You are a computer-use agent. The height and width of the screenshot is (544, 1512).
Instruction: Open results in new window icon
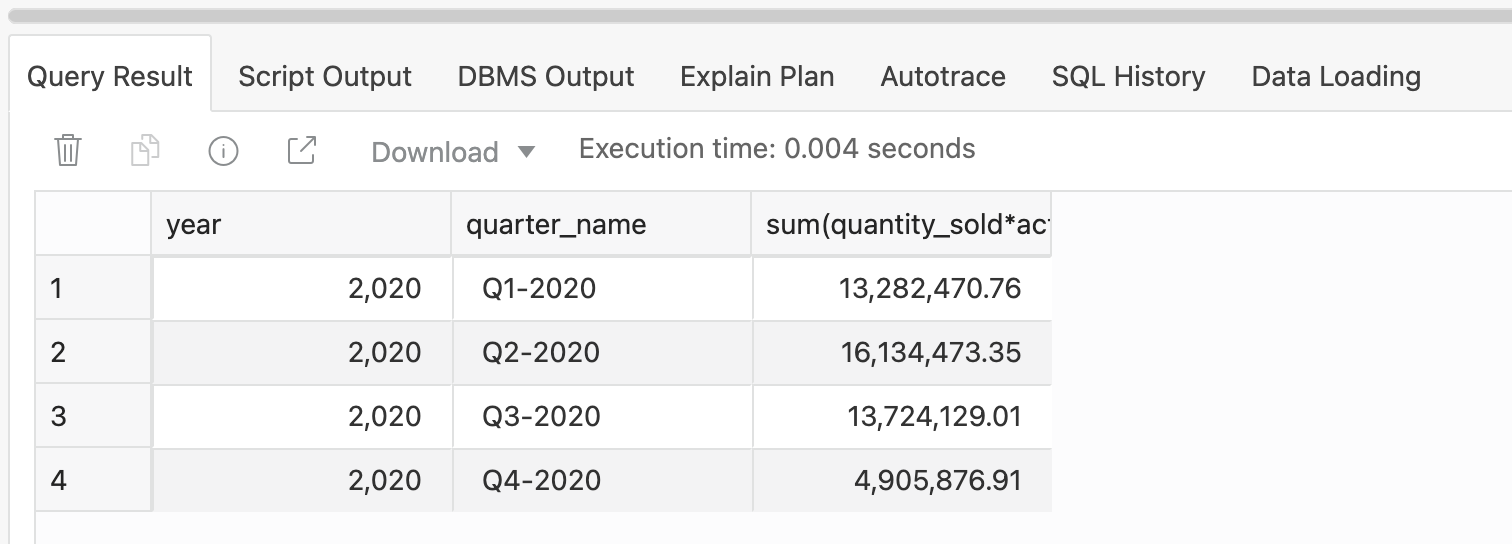click(301, 151)
